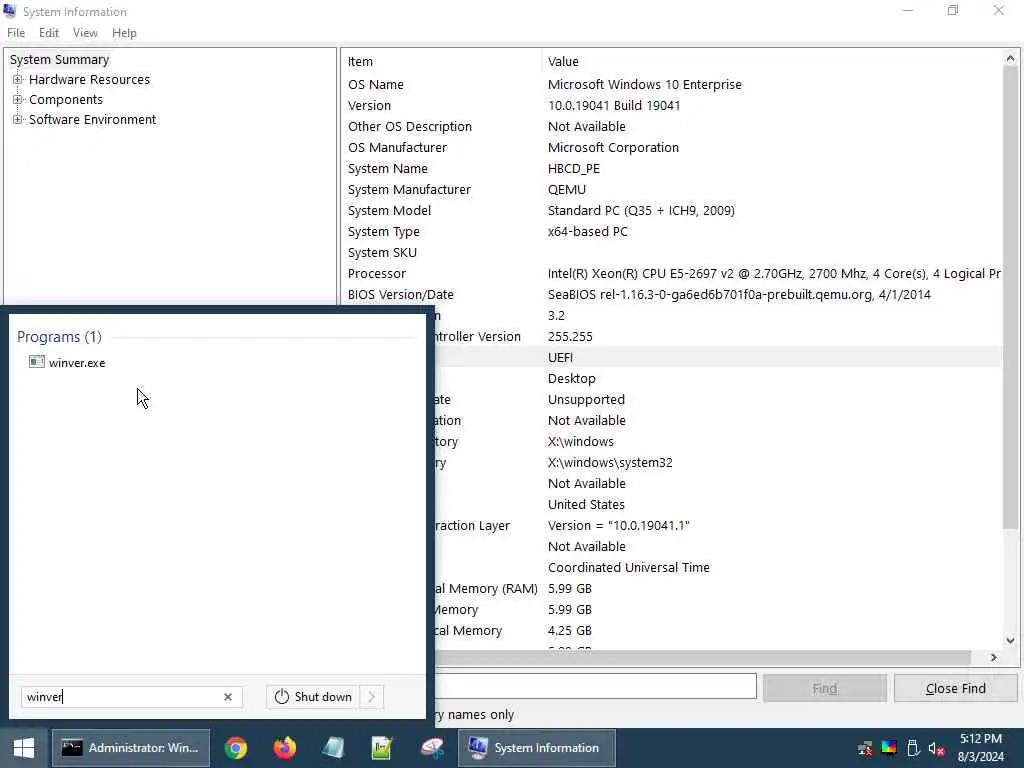Select the Hardware Resources label

coord(89,80)
